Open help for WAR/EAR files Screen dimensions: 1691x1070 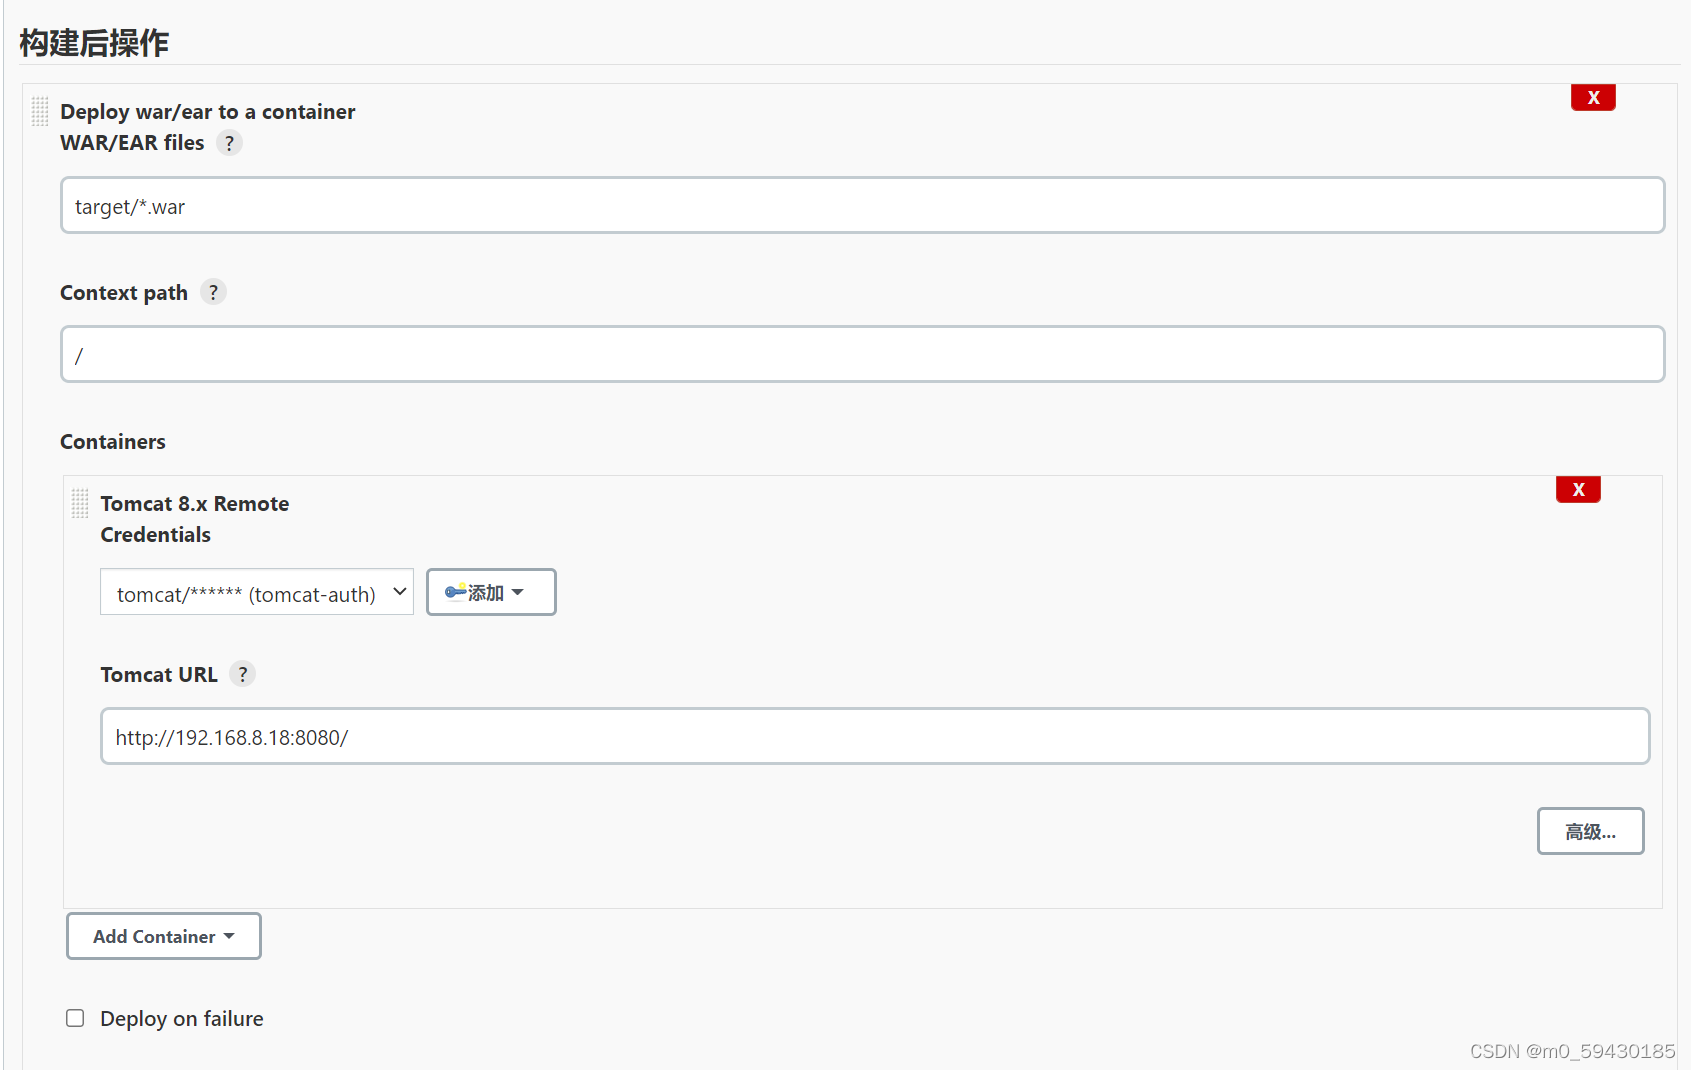click(x=229, y=143)
